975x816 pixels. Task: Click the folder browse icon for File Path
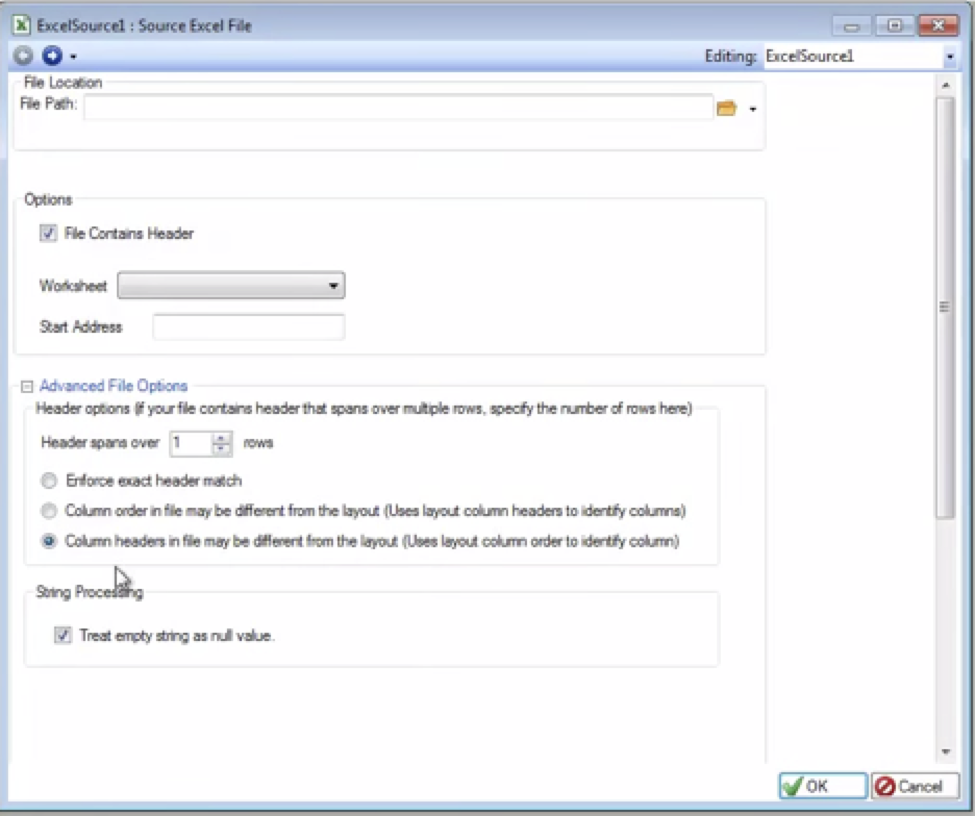(x=726, y=108)
